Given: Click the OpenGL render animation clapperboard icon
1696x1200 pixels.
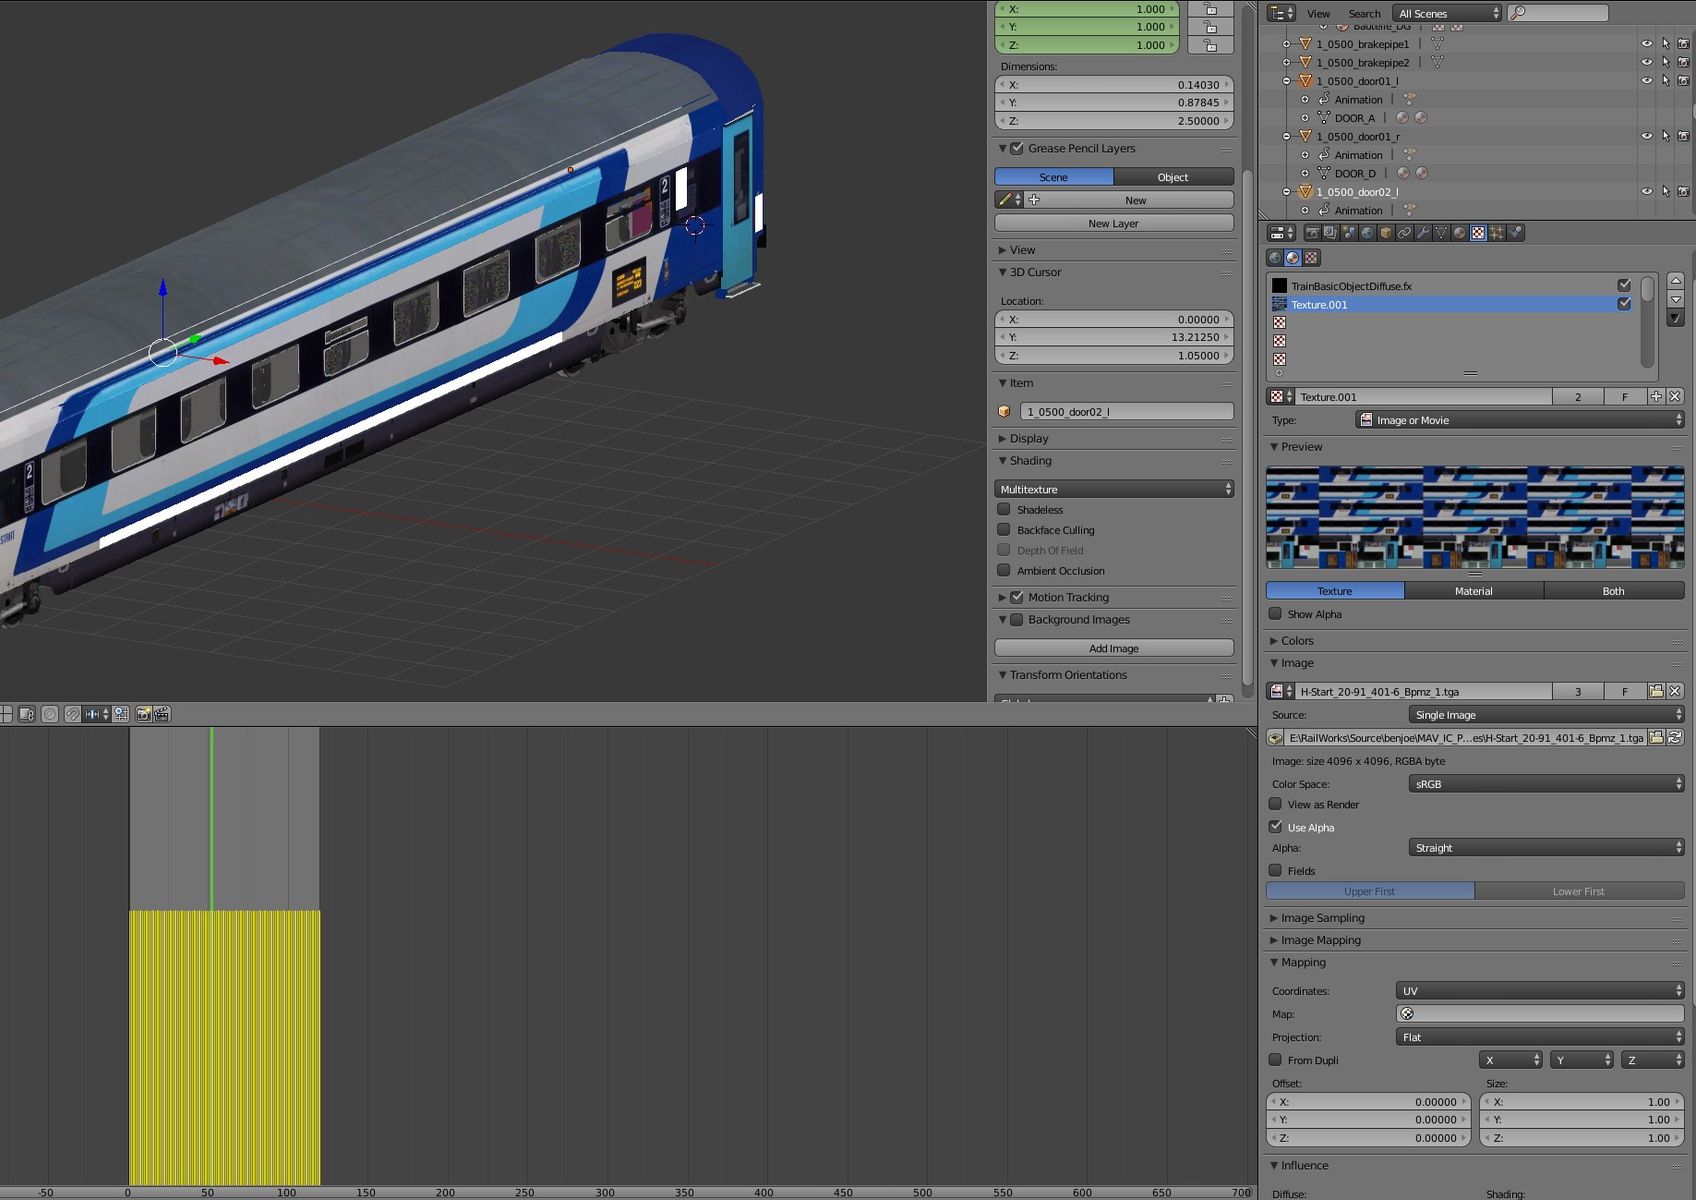Looking at the screenshot, I should click(161, 714).
